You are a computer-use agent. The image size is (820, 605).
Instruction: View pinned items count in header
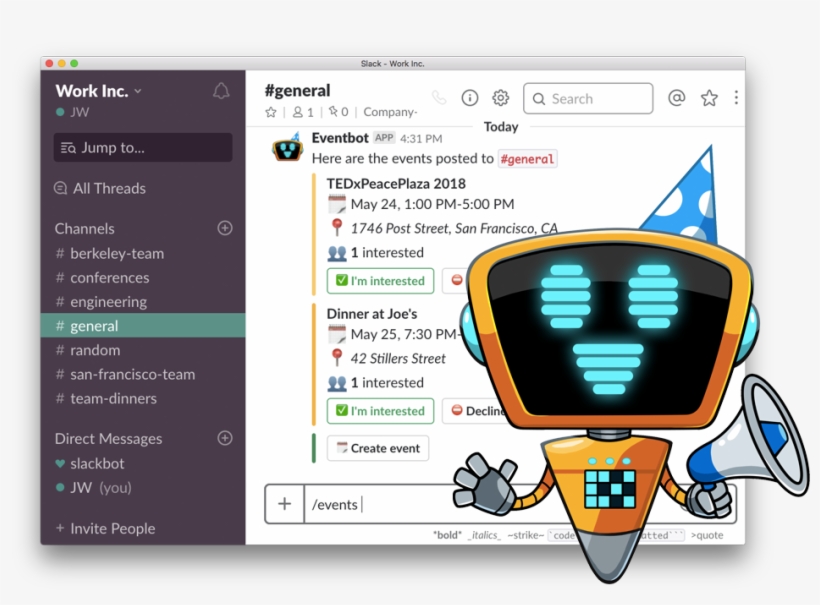tap(338, 112)
